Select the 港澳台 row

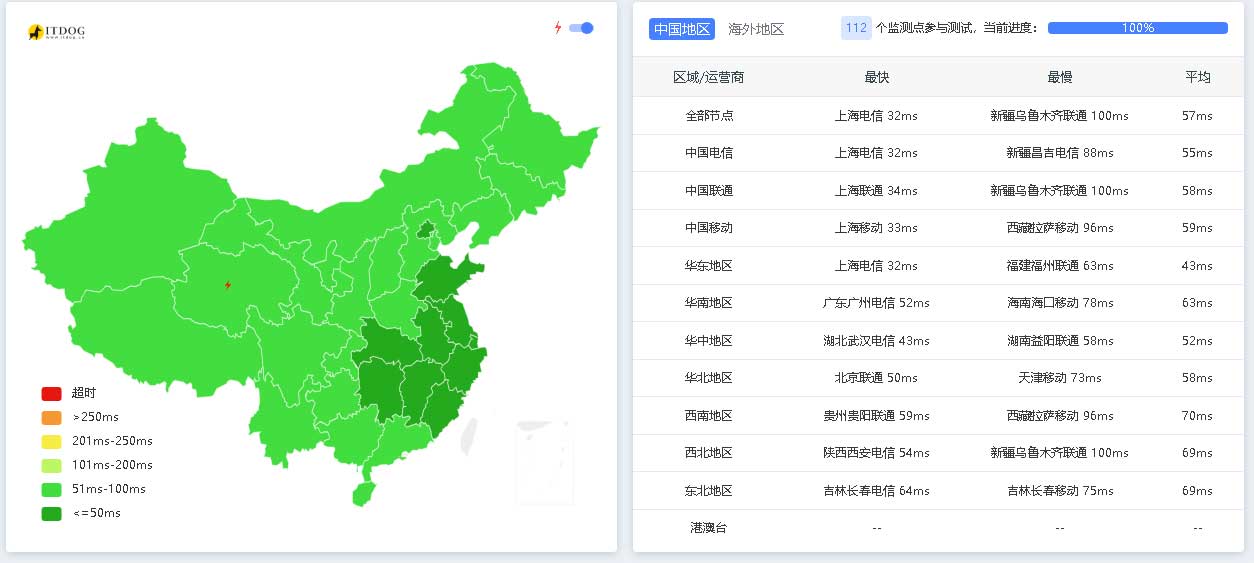coord(938,528)
